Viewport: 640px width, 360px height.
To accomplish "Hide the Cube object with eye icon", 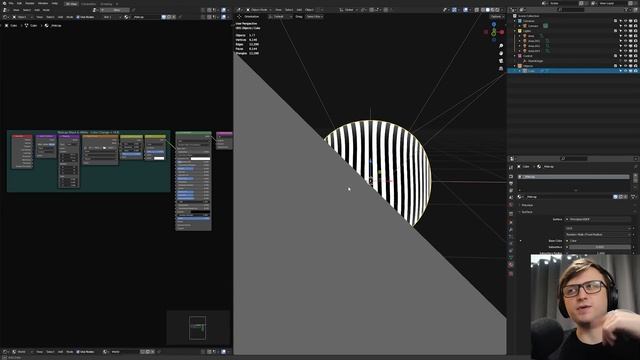I will pyautogui.click(x=625, y=71).
